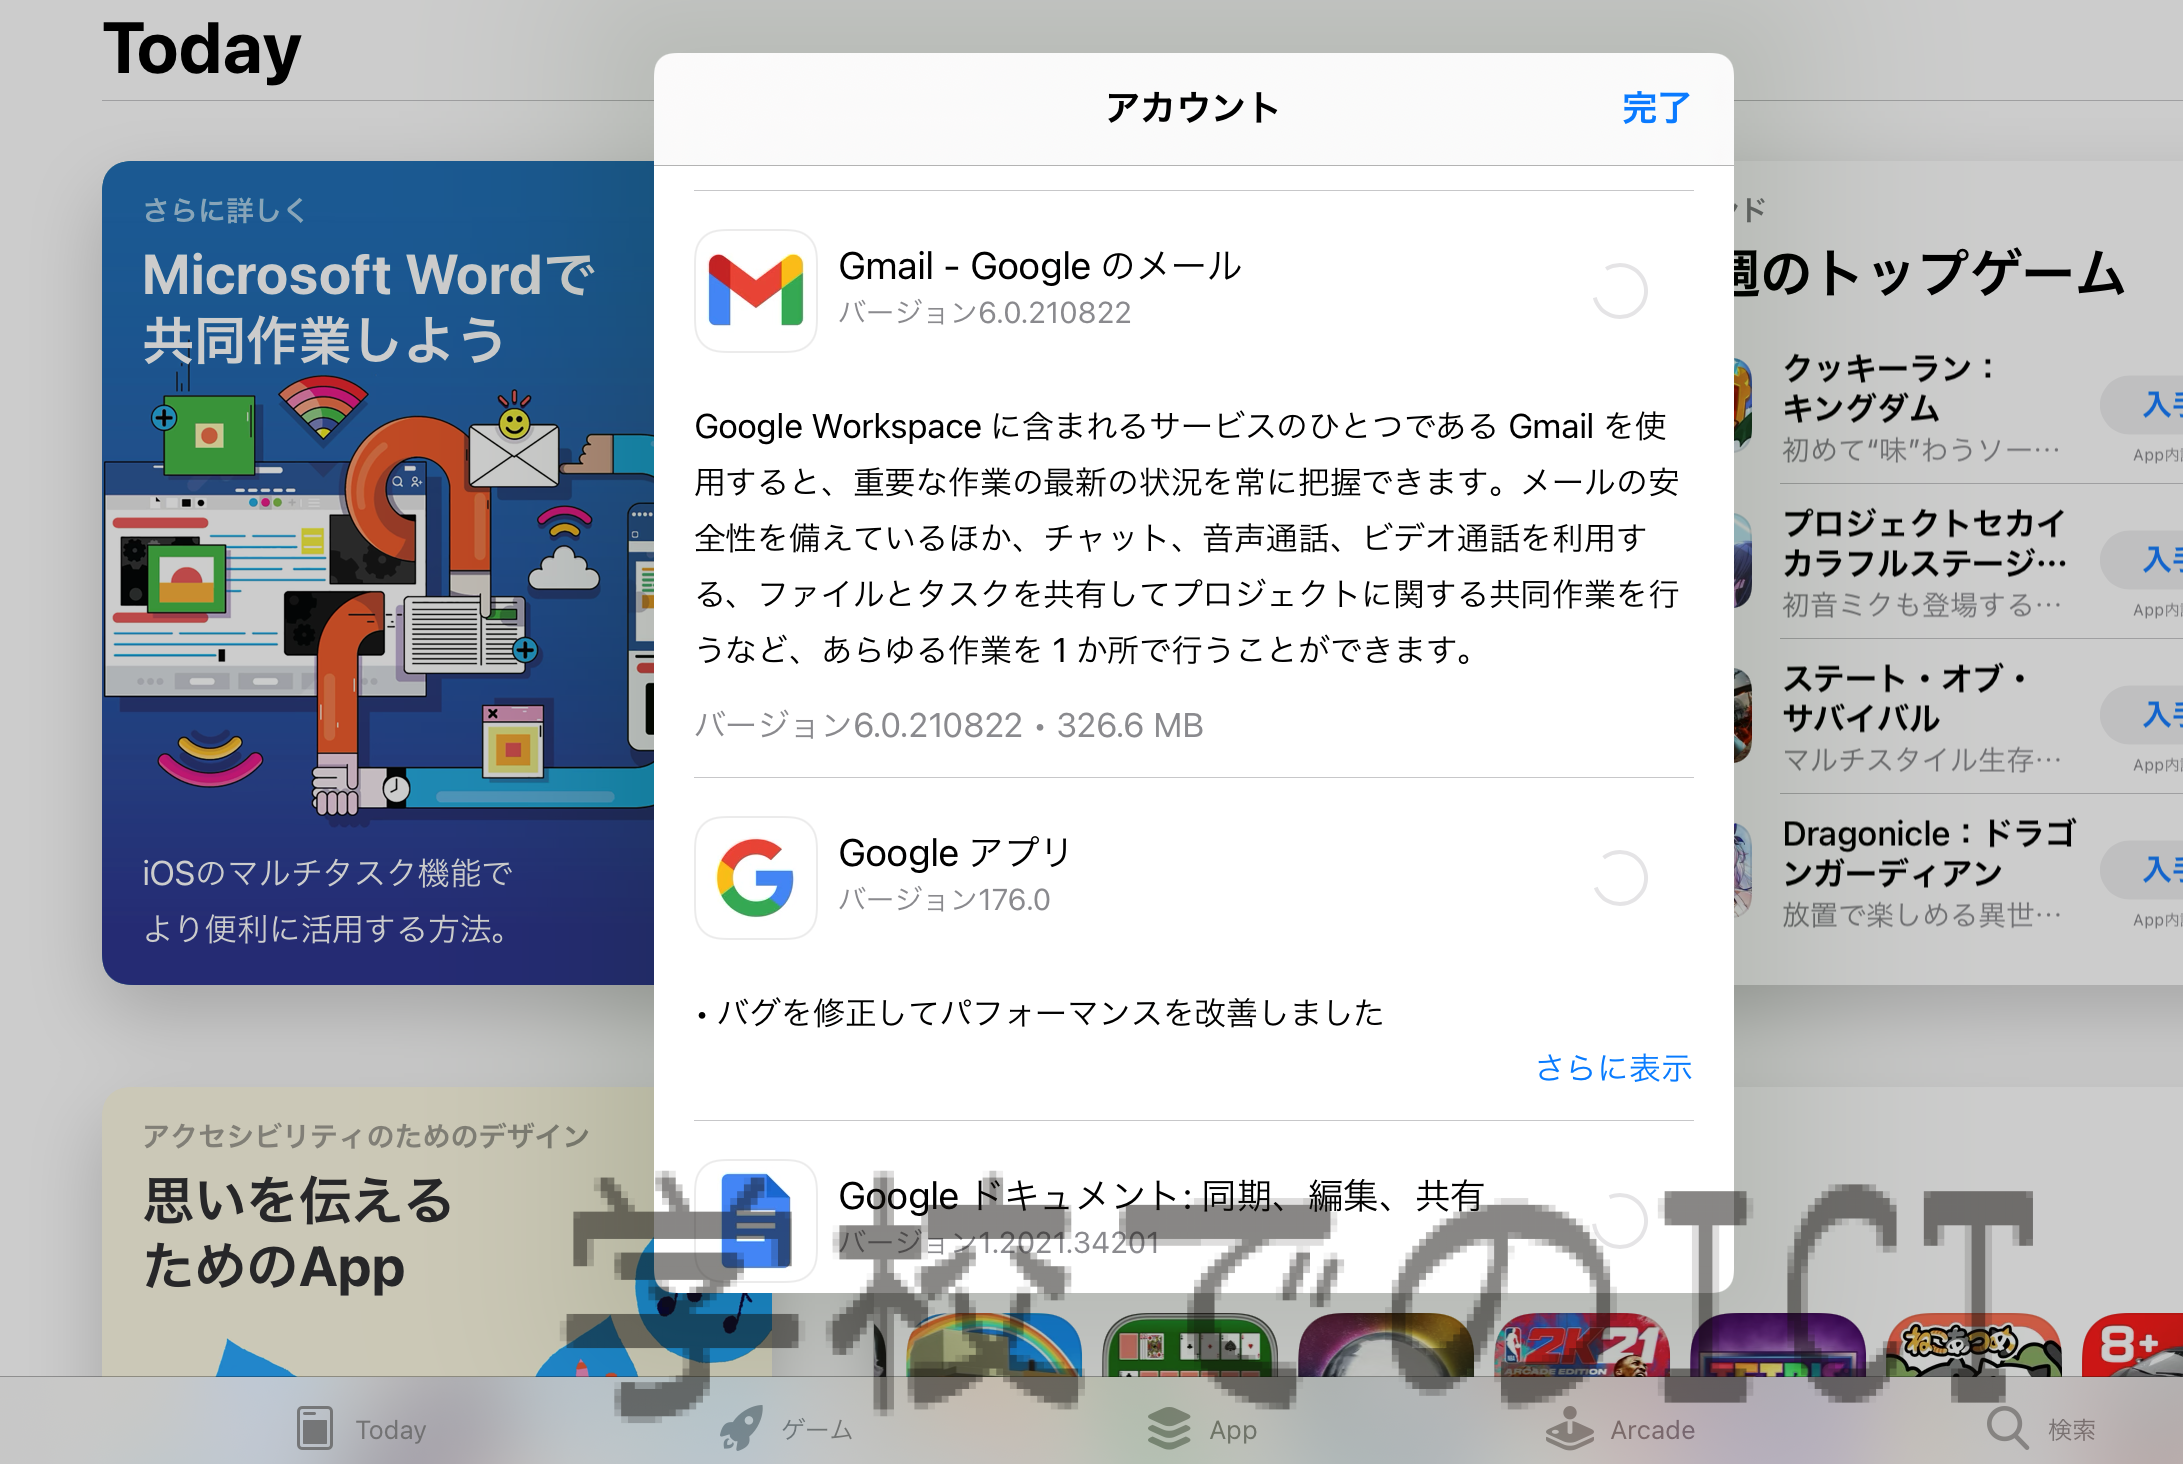Open the Today tab in bottom bar
The image size is (2183, 1464).
[361, 1429]
